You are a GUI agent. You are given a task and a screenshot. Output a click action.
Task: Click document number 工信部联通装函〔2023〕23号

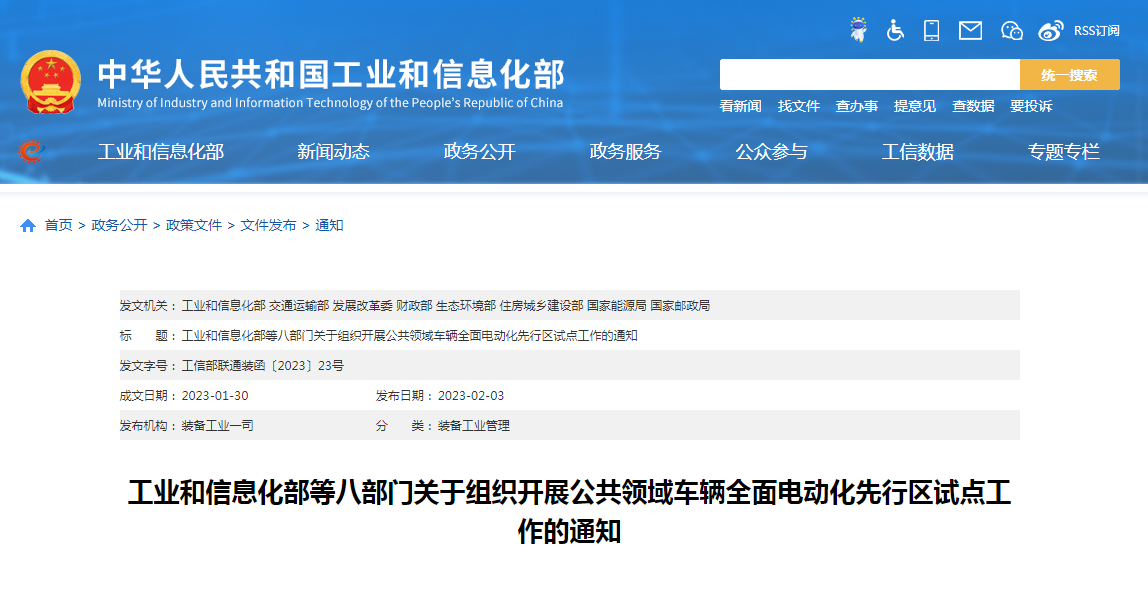pos(263,366)
